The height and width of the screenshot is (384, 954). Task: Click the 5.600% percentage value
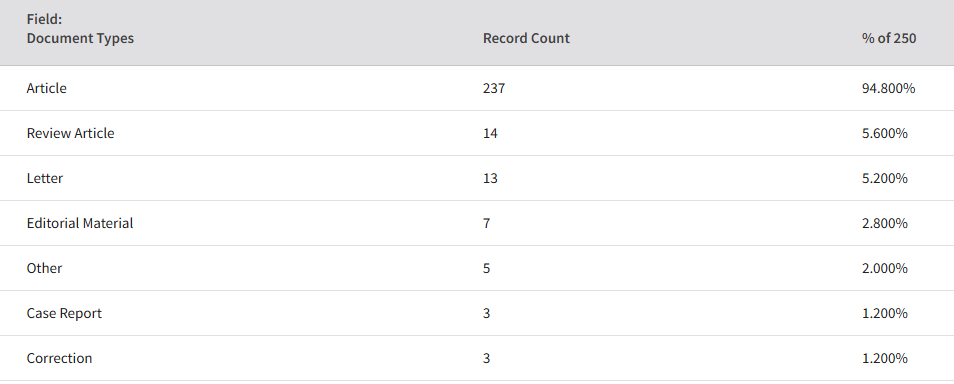coord(885,133)
